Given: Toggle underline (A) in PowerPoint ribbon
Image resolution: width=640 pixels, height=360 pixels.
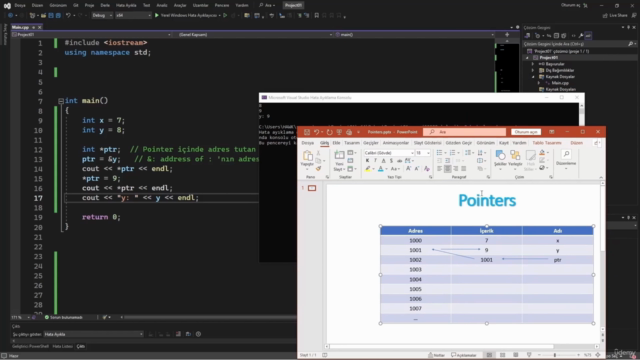Looking at the screenshot, I should [x=383, y=160].
